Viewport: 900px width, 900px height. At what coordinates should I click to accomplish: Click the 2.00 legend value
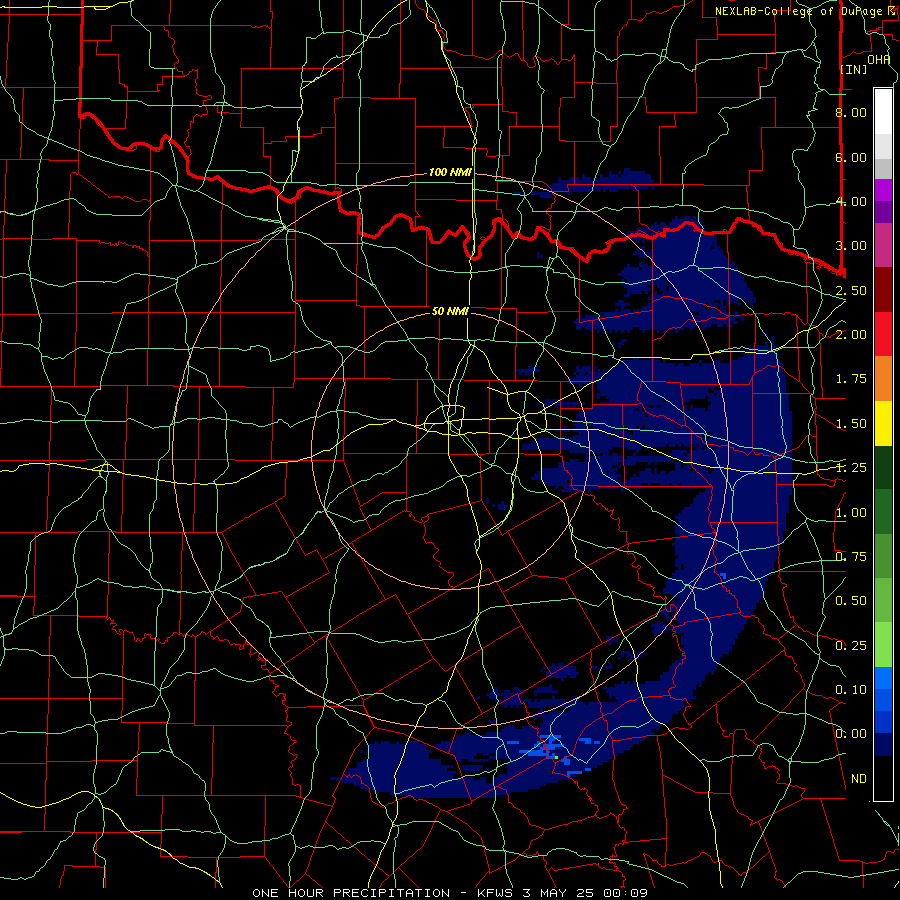tap(851, 335)
